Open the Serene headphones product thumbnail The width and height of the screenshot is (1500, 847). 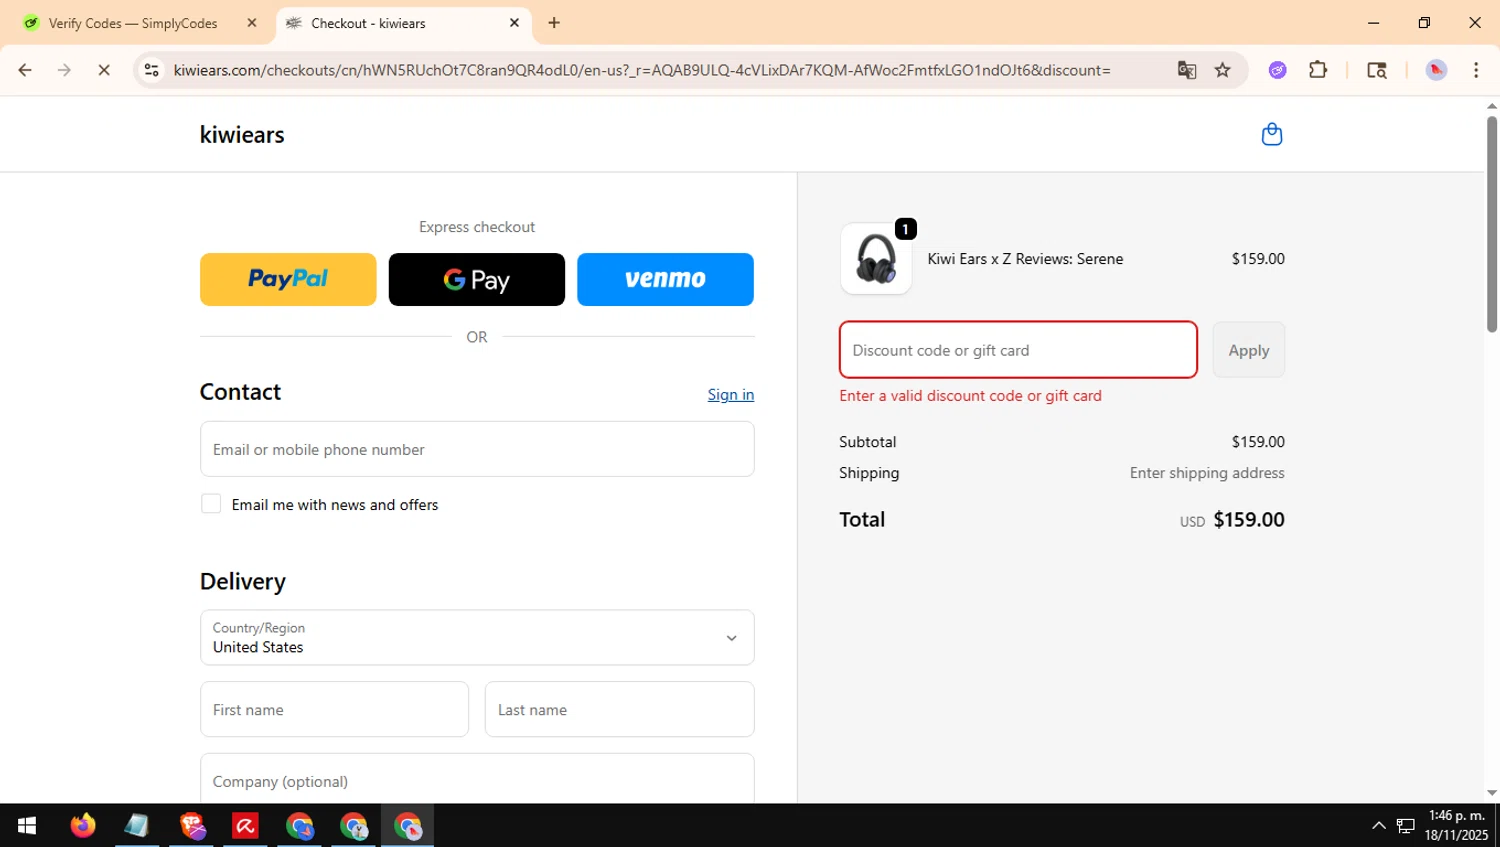click(x=876, y=259)
